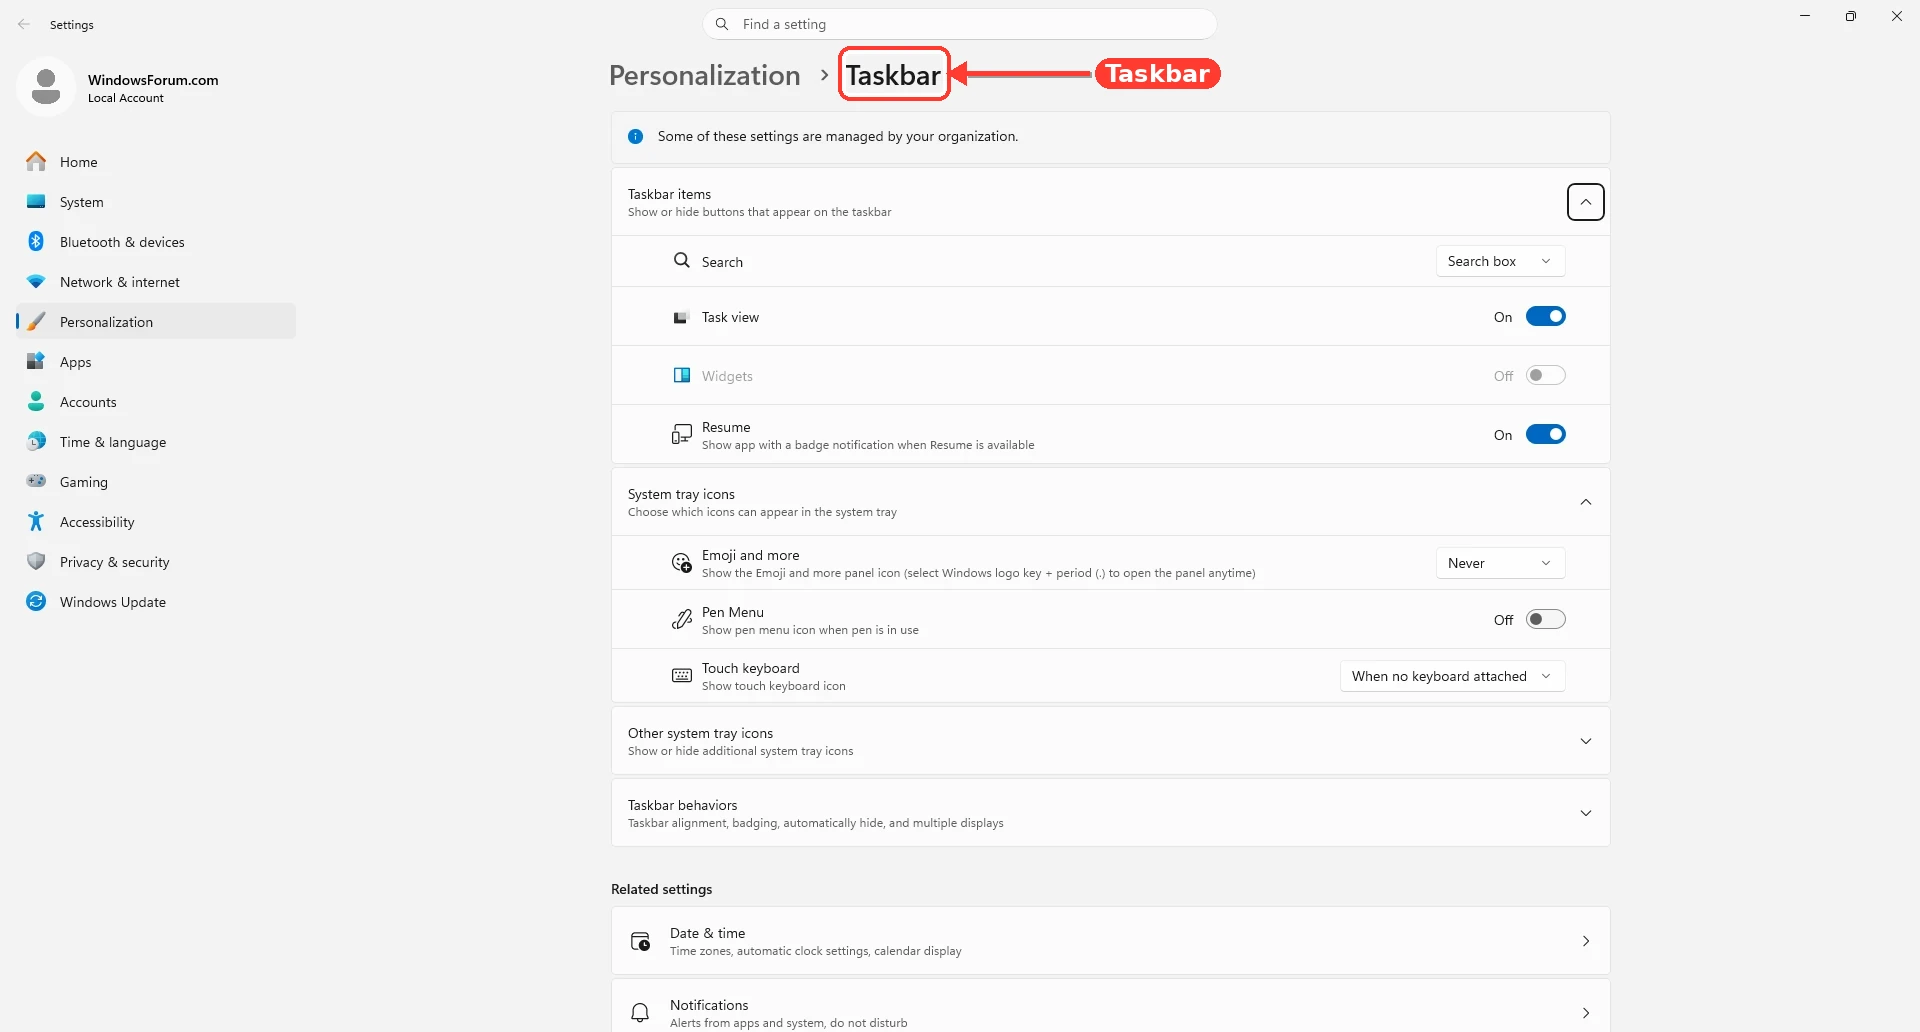Turn off the Resume toggle
This screenshot has width=1920, height=1032.
pyautogui.click(x=1545, y=434)
